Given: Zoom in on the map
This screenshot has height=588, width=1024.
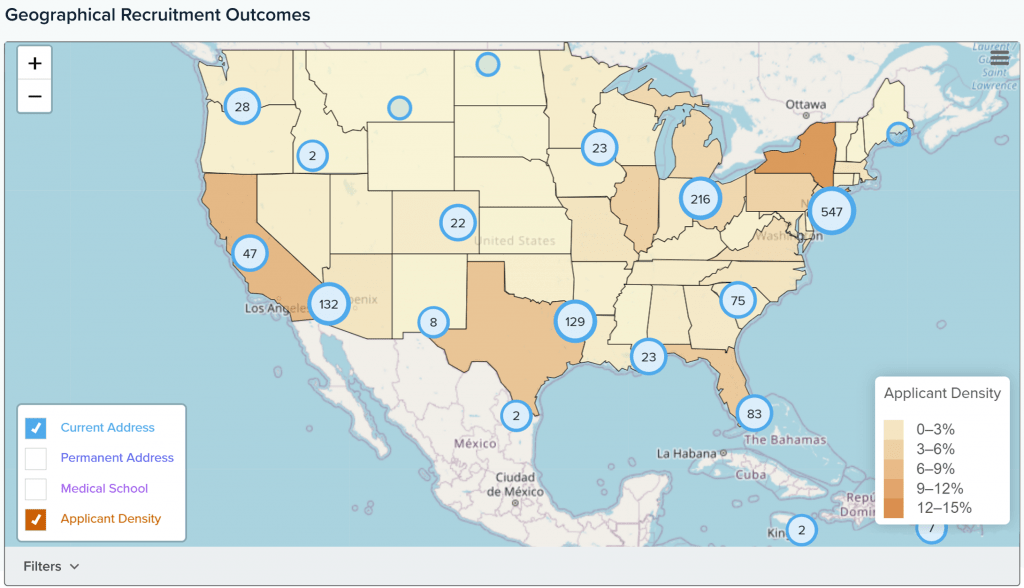Looking at the screenshot, I should pyautogui.click(x=35, y=64).
